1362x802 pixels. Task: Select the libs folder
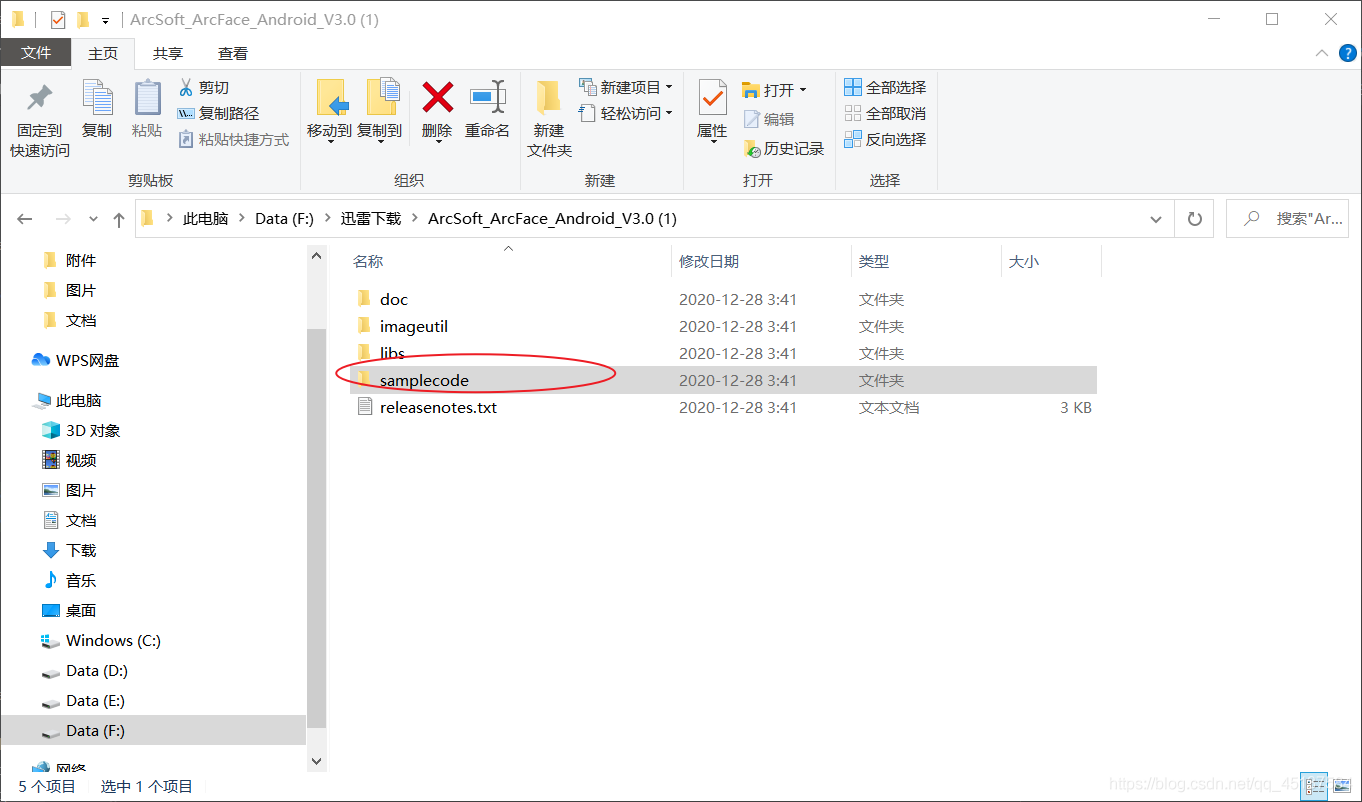tap(723, 353)
